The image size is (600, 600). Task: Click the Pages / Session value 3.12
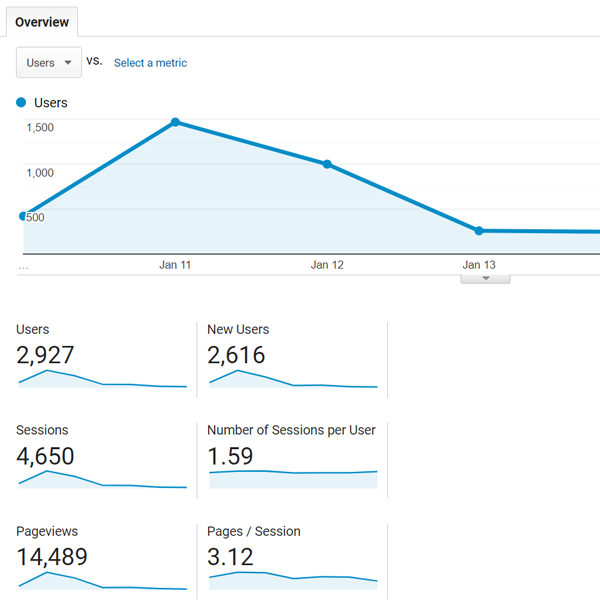pos(230,557)
